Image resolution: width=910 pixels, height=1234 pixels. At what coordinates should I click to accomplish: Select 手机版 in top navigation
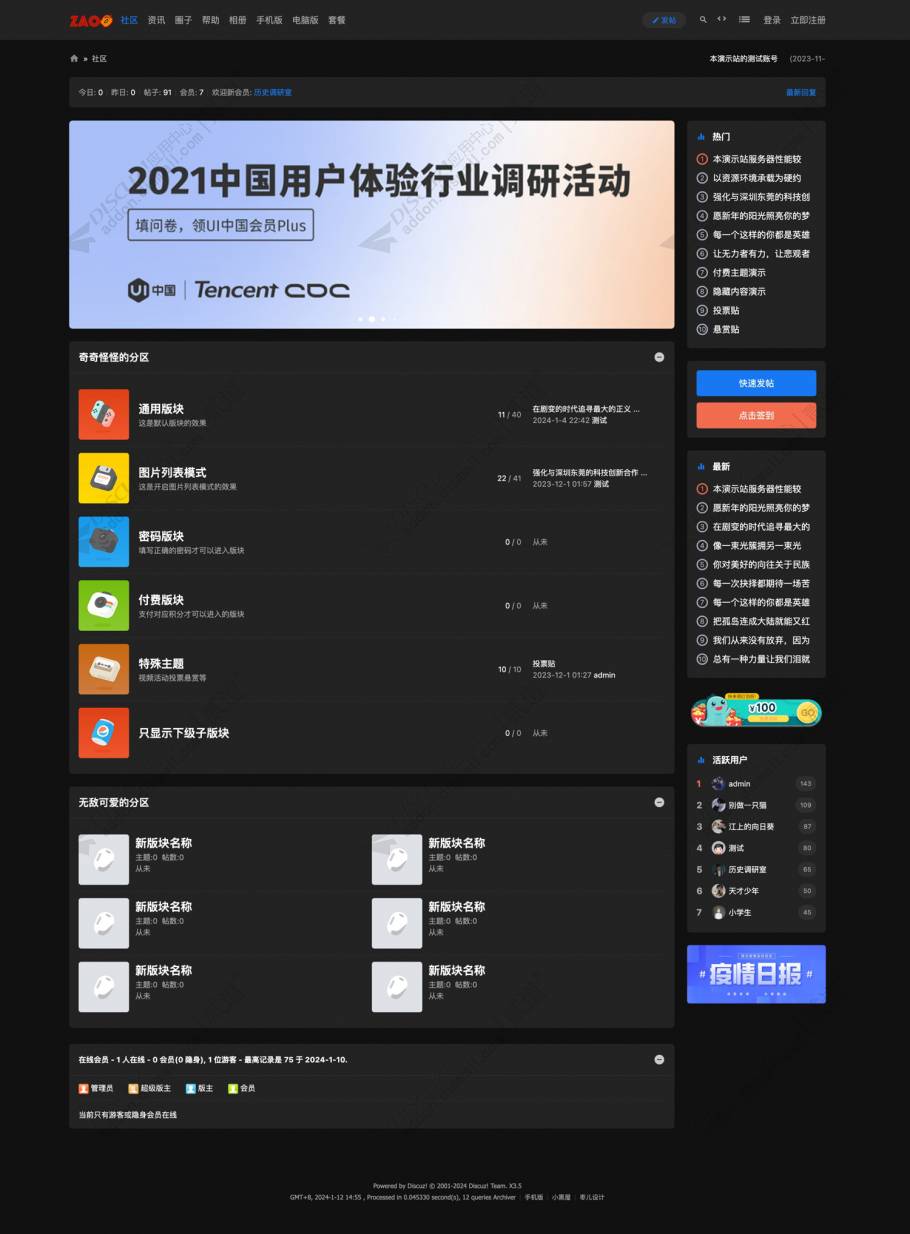point(269,20)
